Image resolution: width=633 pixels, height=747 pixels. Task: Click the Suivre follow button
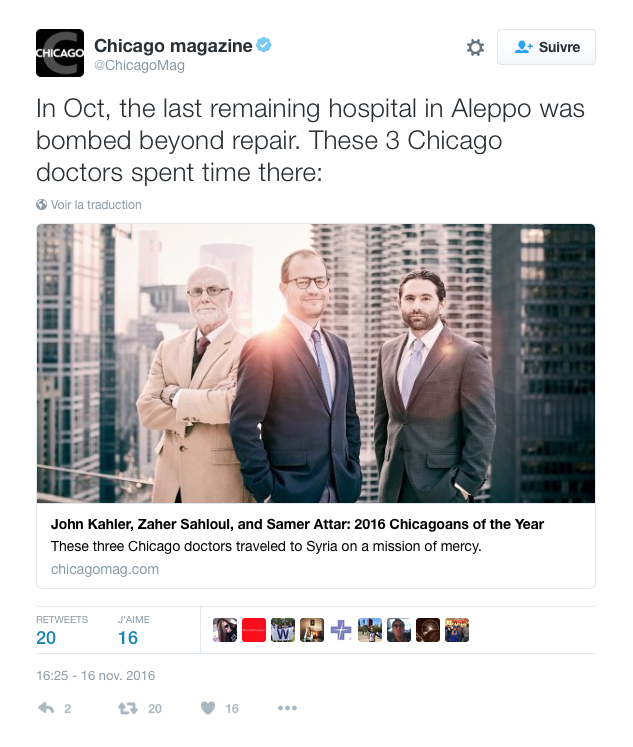coord(546,47)
